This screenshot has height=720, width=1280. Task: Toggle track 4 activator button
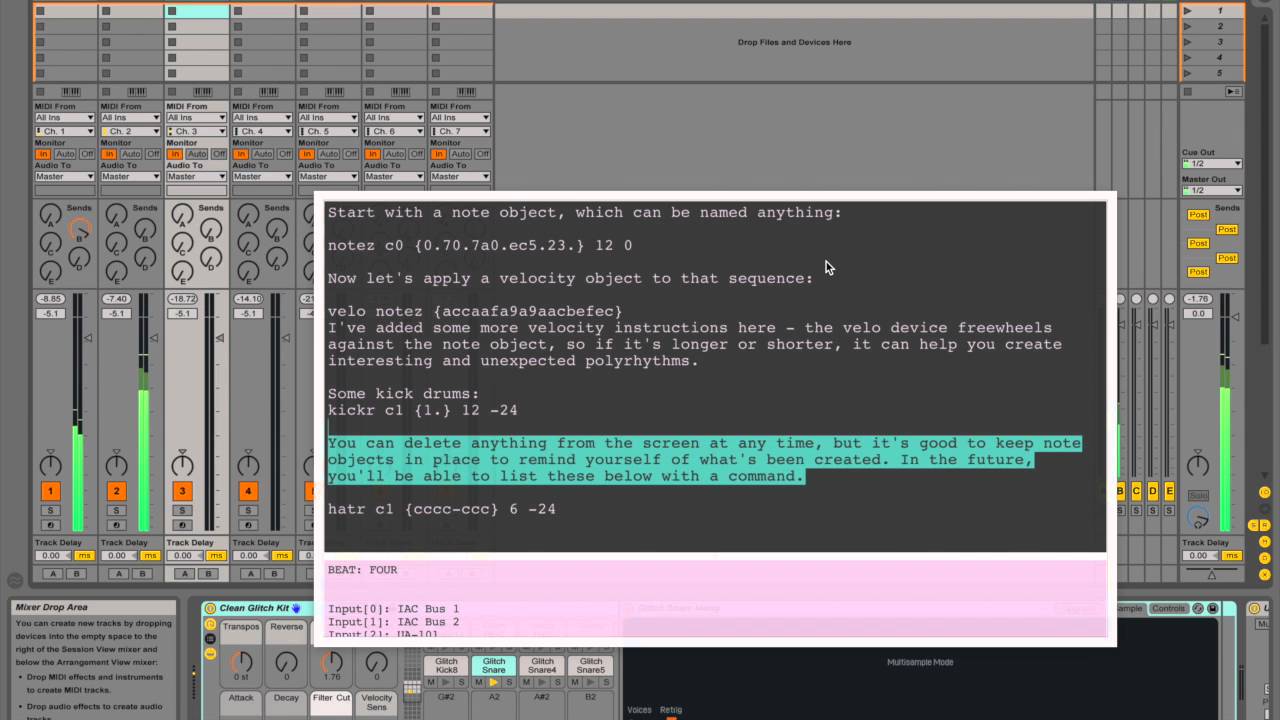click(248, 491)
